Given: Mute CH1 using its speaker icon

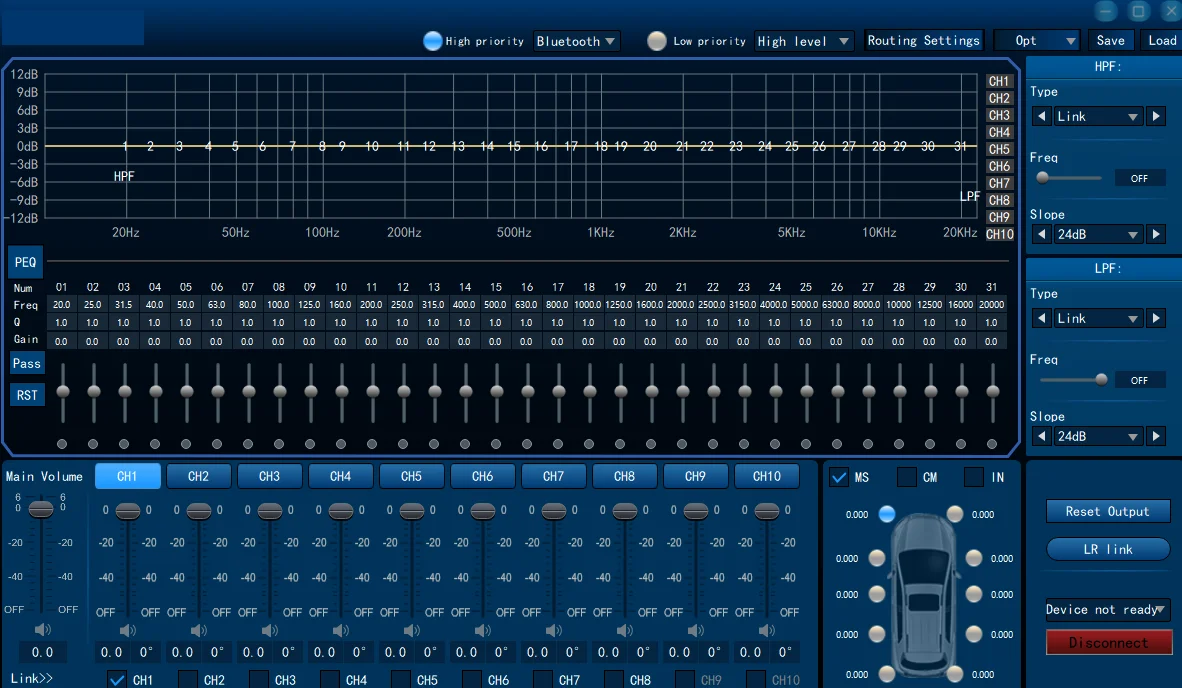Looking at the screenshot, I should point(127,631).
